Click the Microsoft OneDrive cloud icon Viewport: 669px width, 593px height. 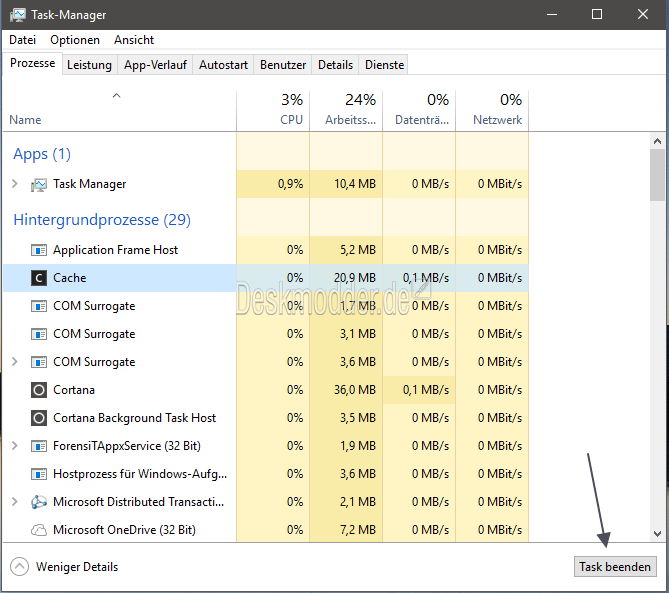(39, 530)
